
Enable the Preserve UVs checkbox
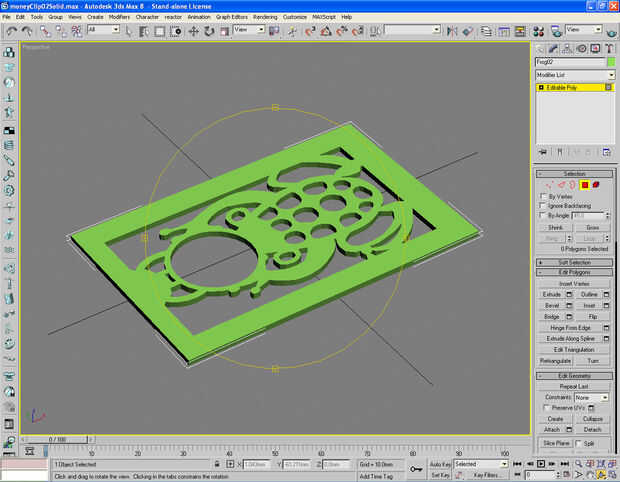pyautogui.click(x=547, y=408)
